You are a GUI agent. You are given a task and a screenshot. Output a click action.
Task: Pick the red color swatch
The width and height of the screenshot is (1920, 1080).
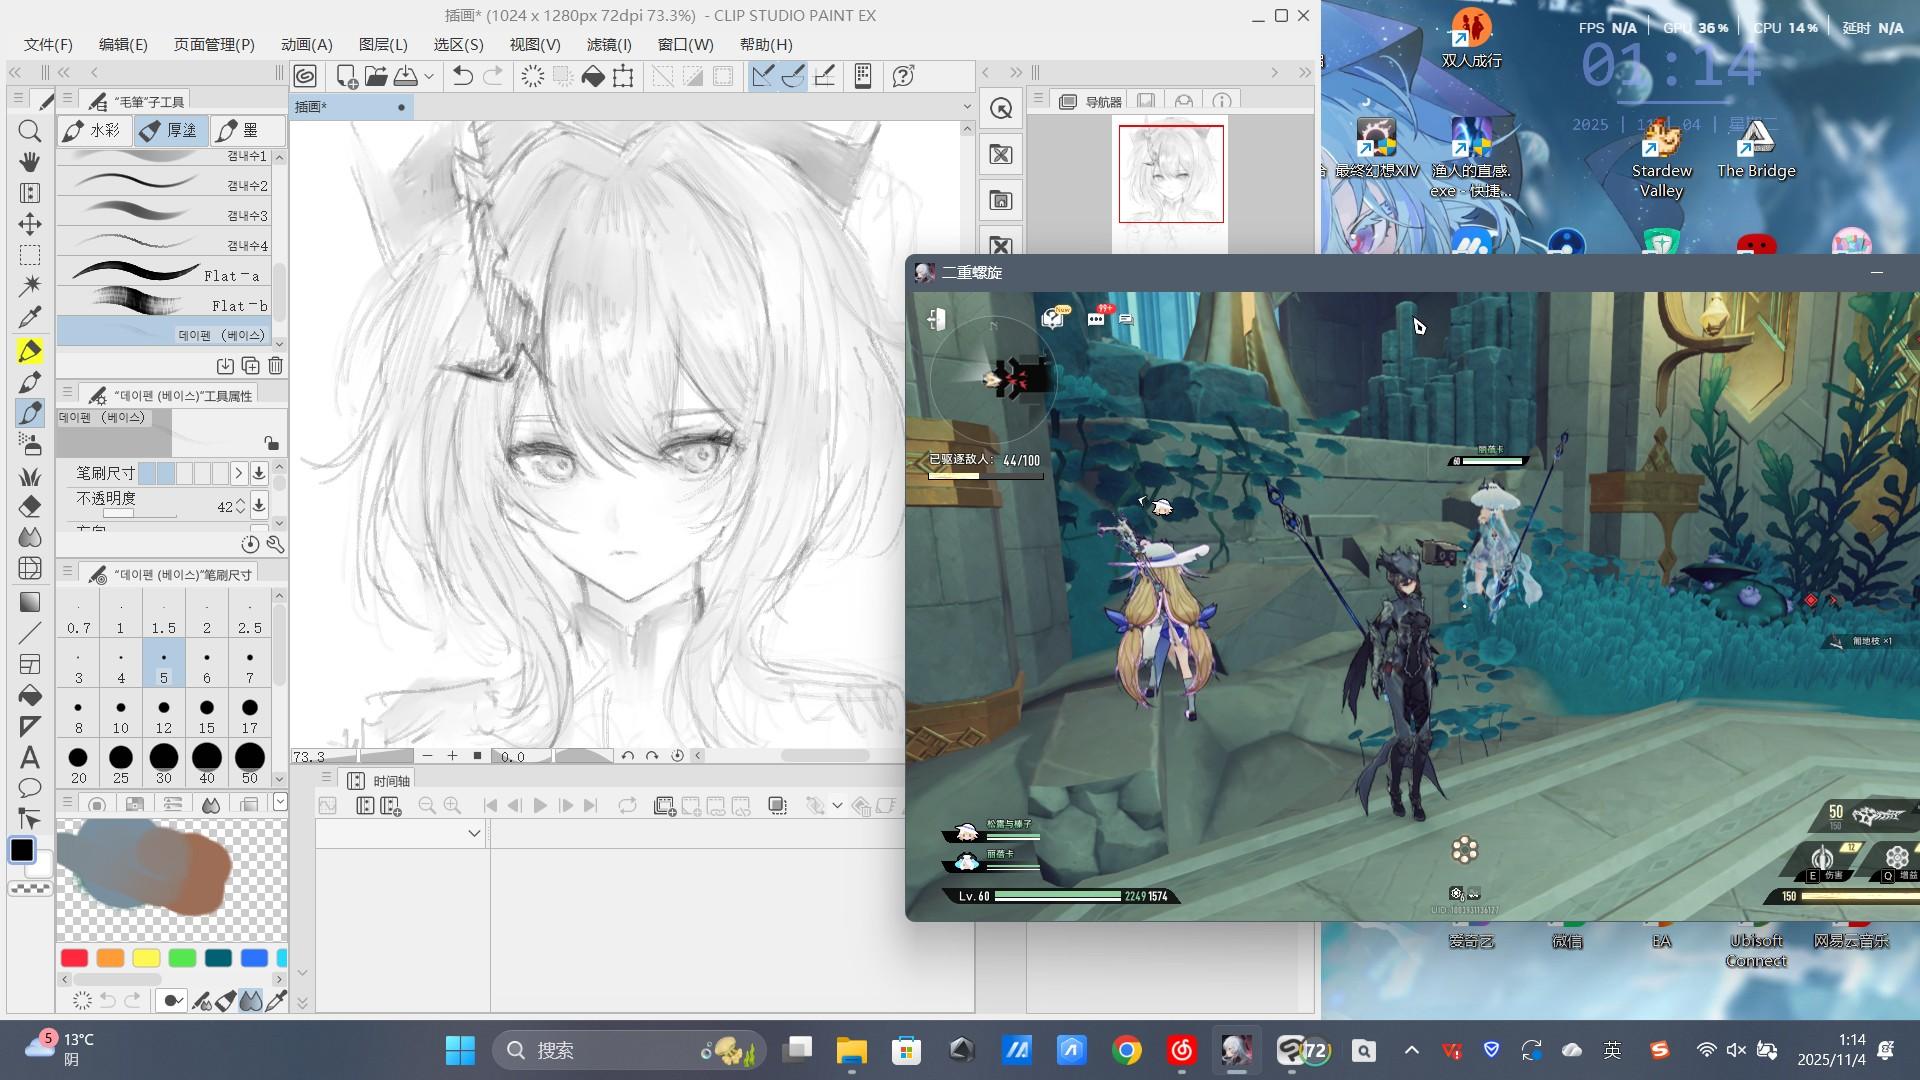74,958
